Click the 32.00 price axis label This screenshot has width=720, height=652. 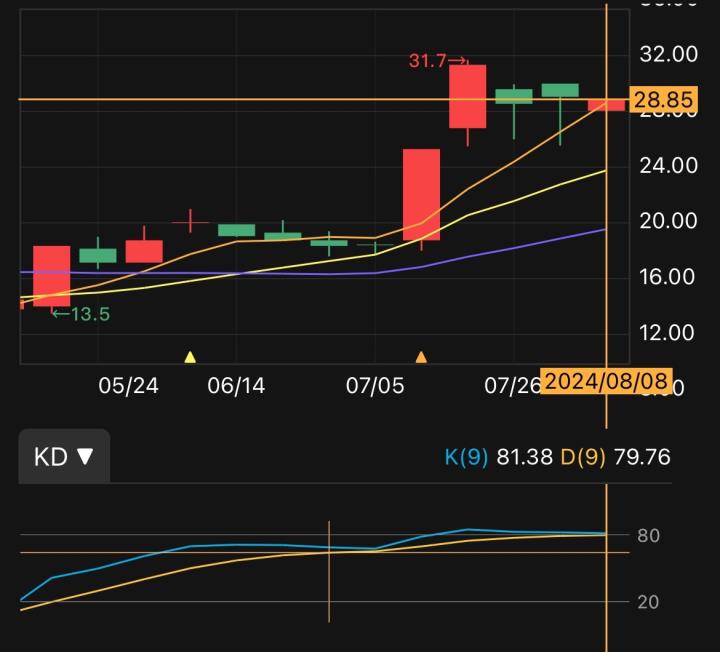(669, 54)
